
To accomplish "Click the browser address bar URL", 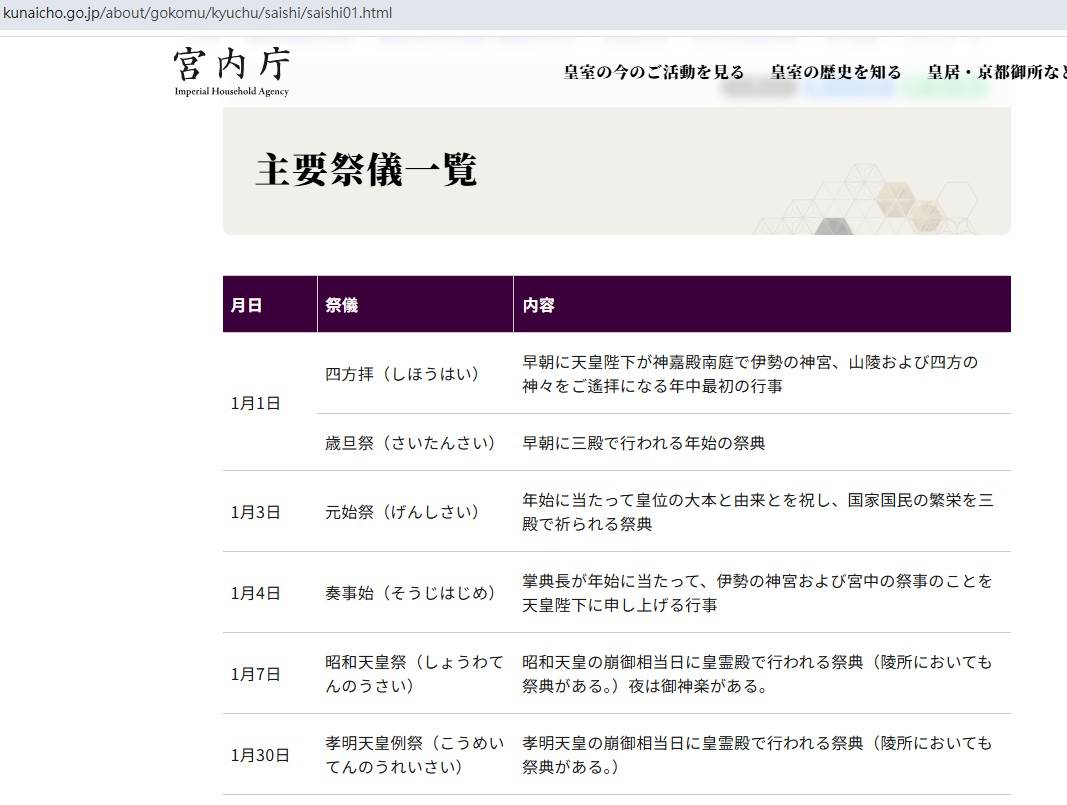I will coord(198,13).
